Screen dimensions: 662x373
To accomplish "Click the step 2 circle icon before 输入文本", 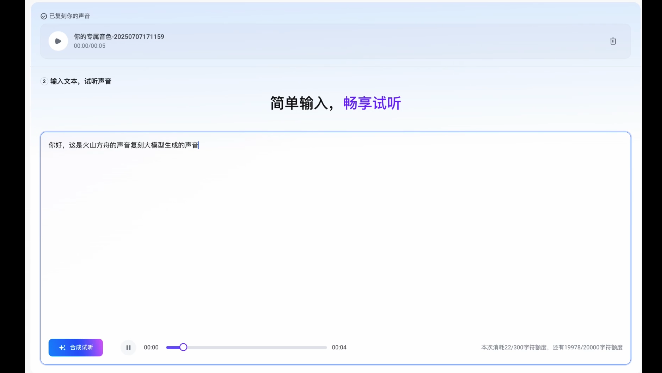I will tap(44, 81).
